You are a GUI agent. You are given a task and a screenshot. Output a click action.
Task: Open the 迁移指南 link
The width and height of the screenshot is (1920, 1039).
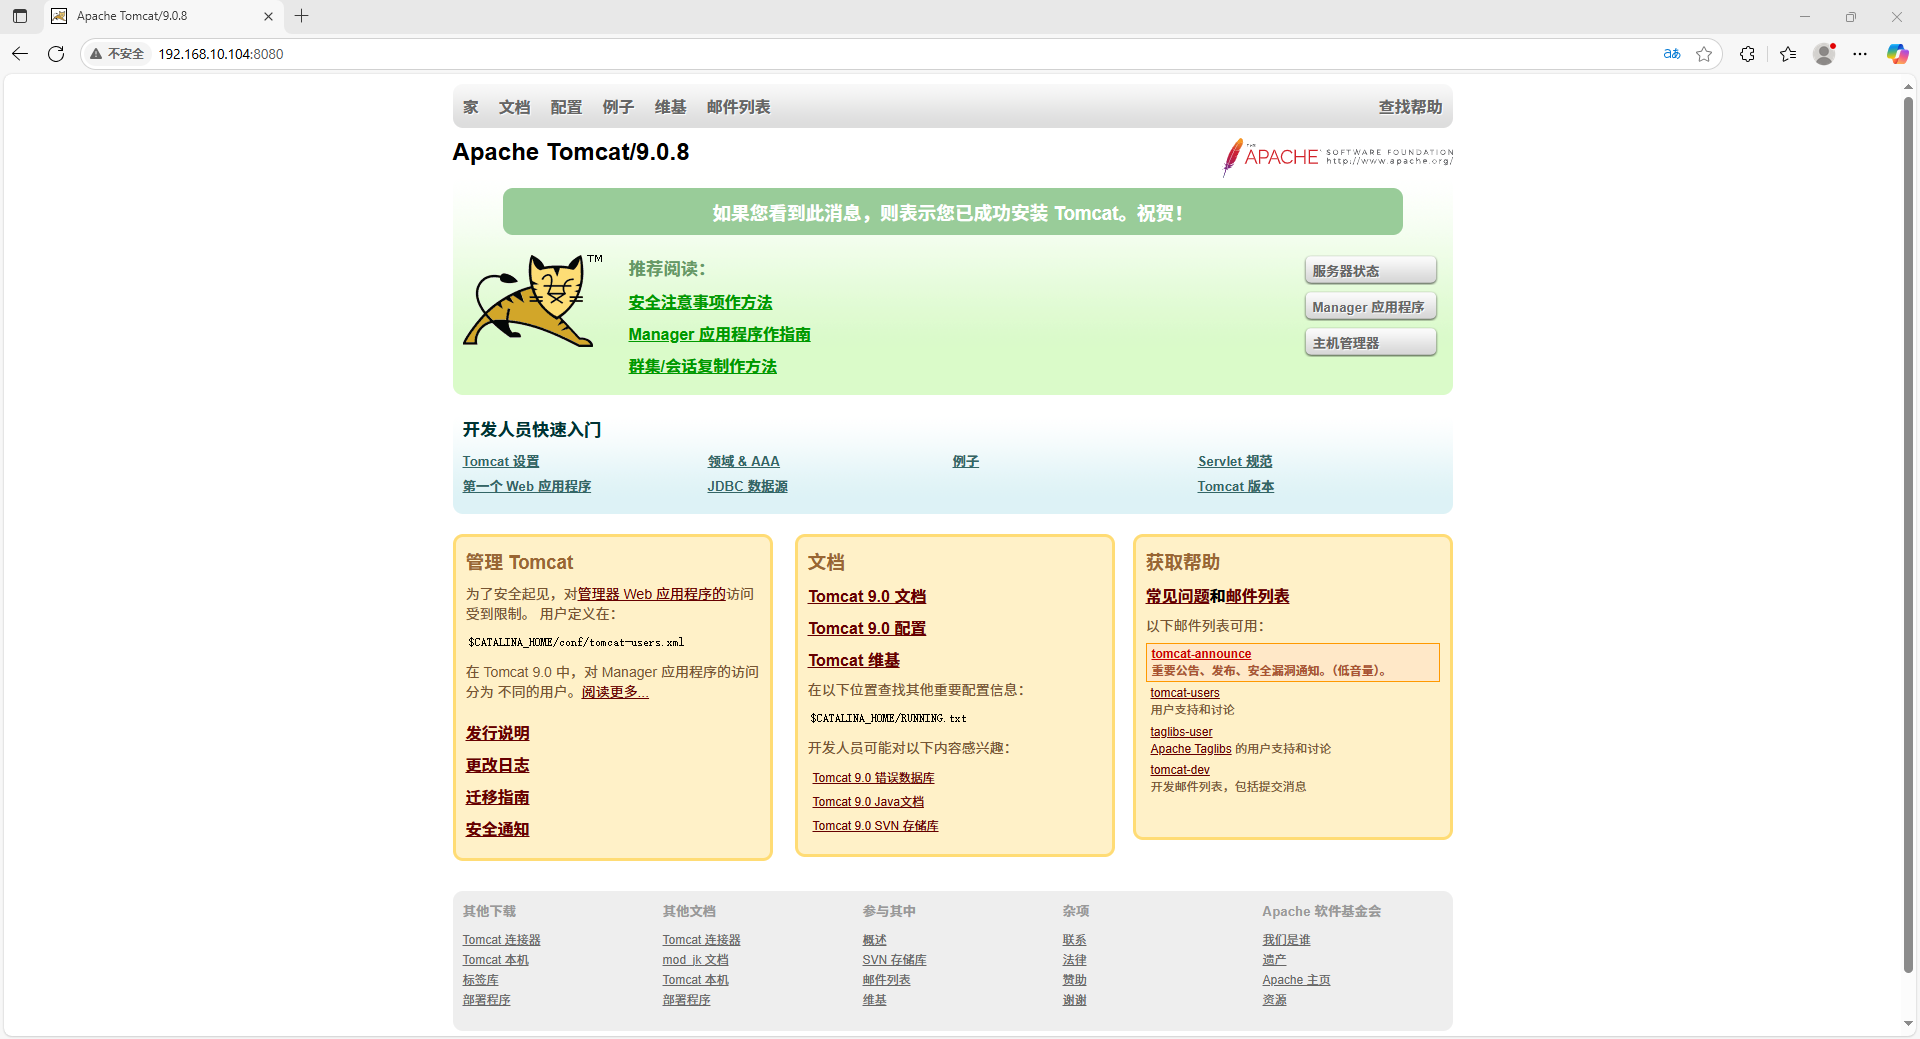tap(497, 797)
